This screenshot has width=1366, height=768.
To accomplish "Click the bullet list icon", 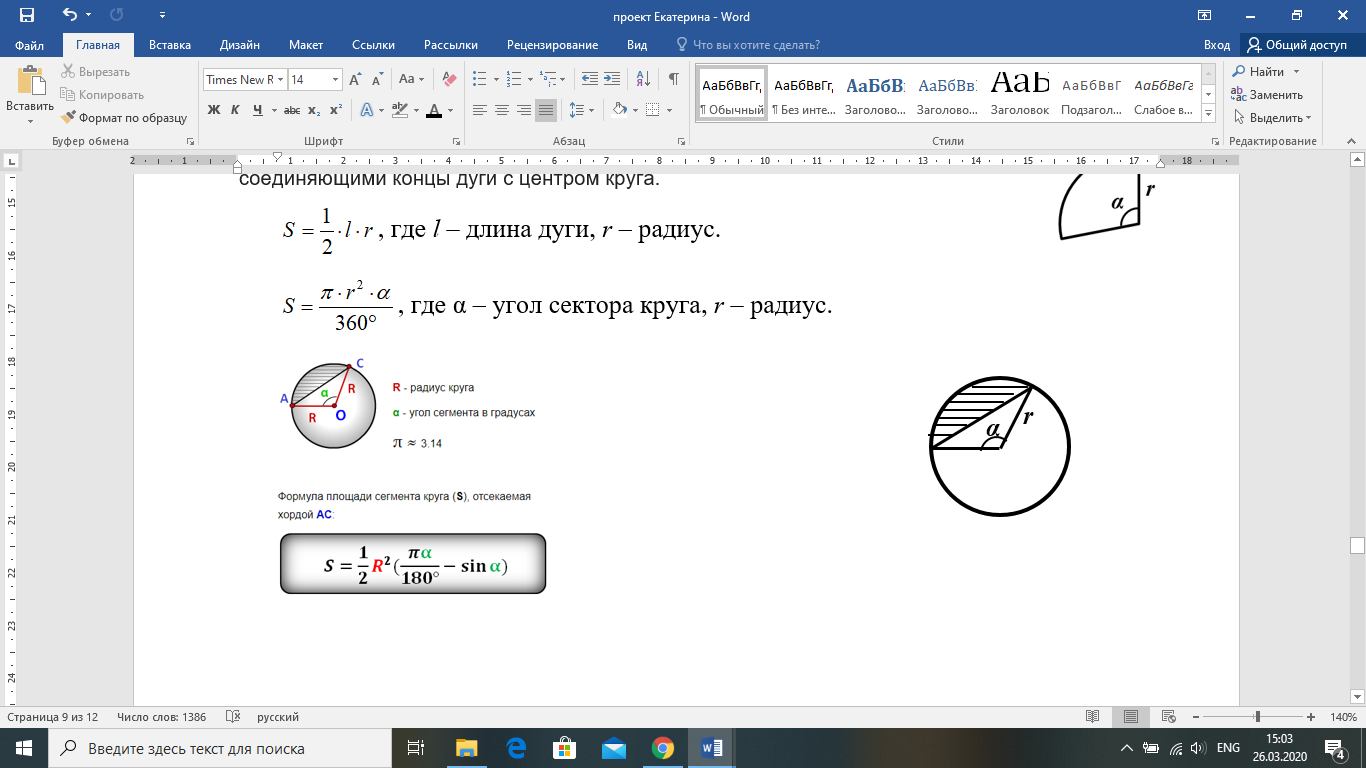I will 479,79.
